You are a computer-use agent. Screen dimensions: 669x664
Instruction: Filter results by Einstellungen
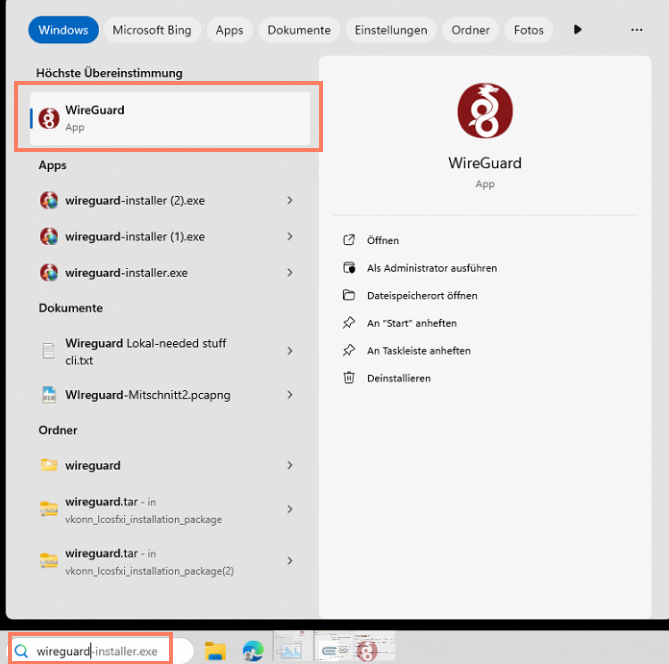(391, 30)
